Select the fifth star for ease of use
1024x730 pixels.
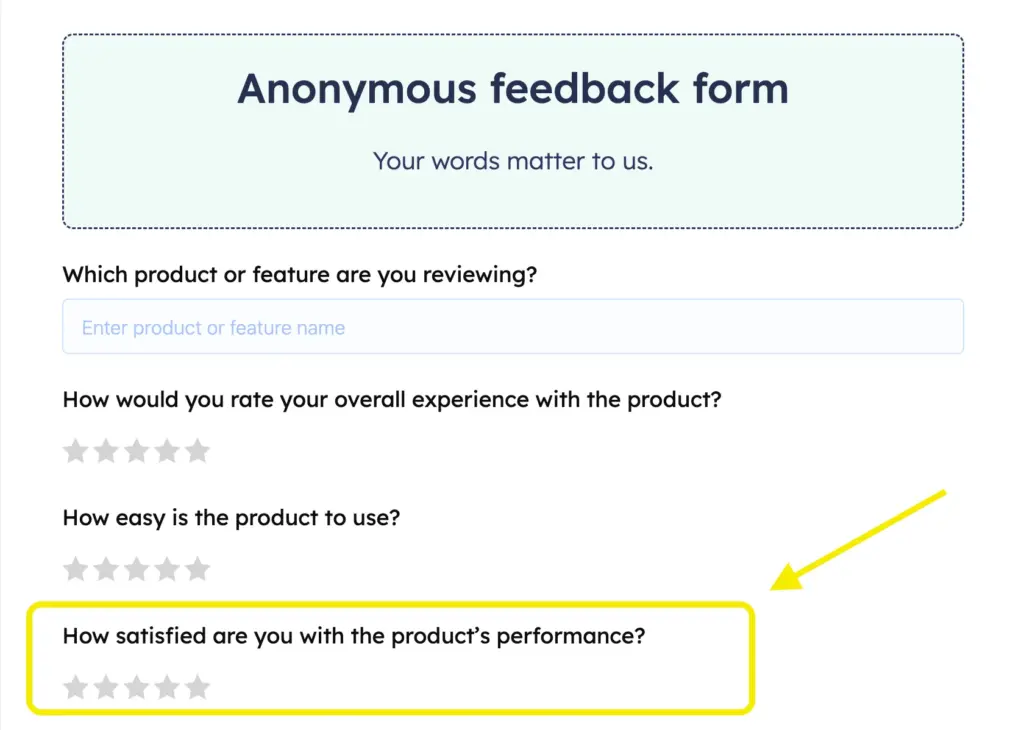(196, 568)
